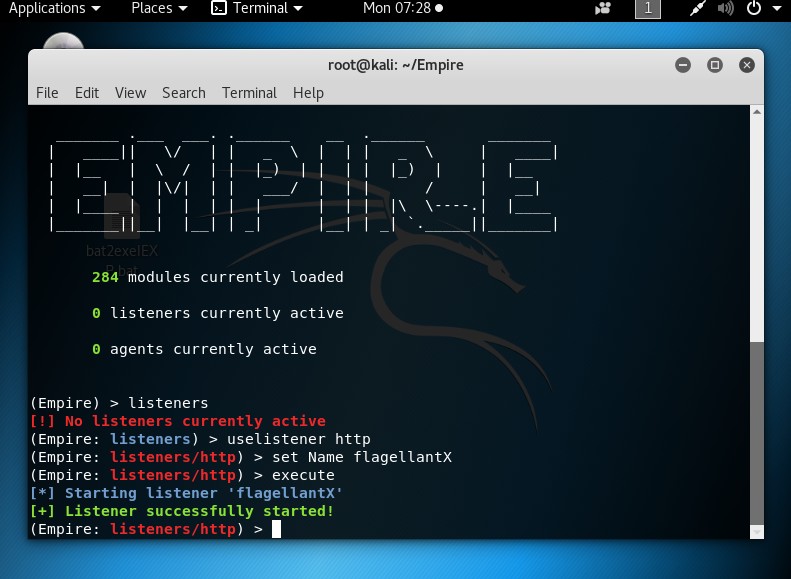Open the Search menu

(184, 93)
